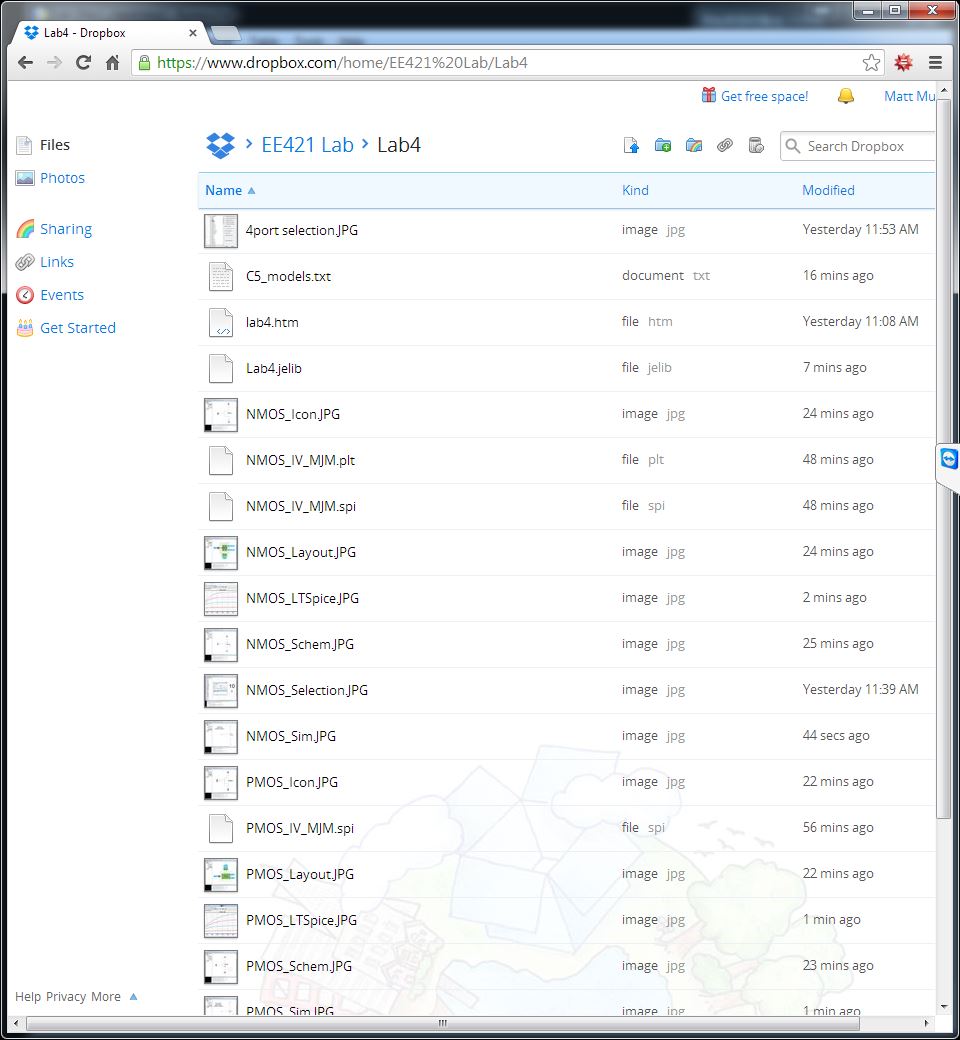Click the Lab4.jelib file icon
960x1040 pixels.
pos(221,368)
